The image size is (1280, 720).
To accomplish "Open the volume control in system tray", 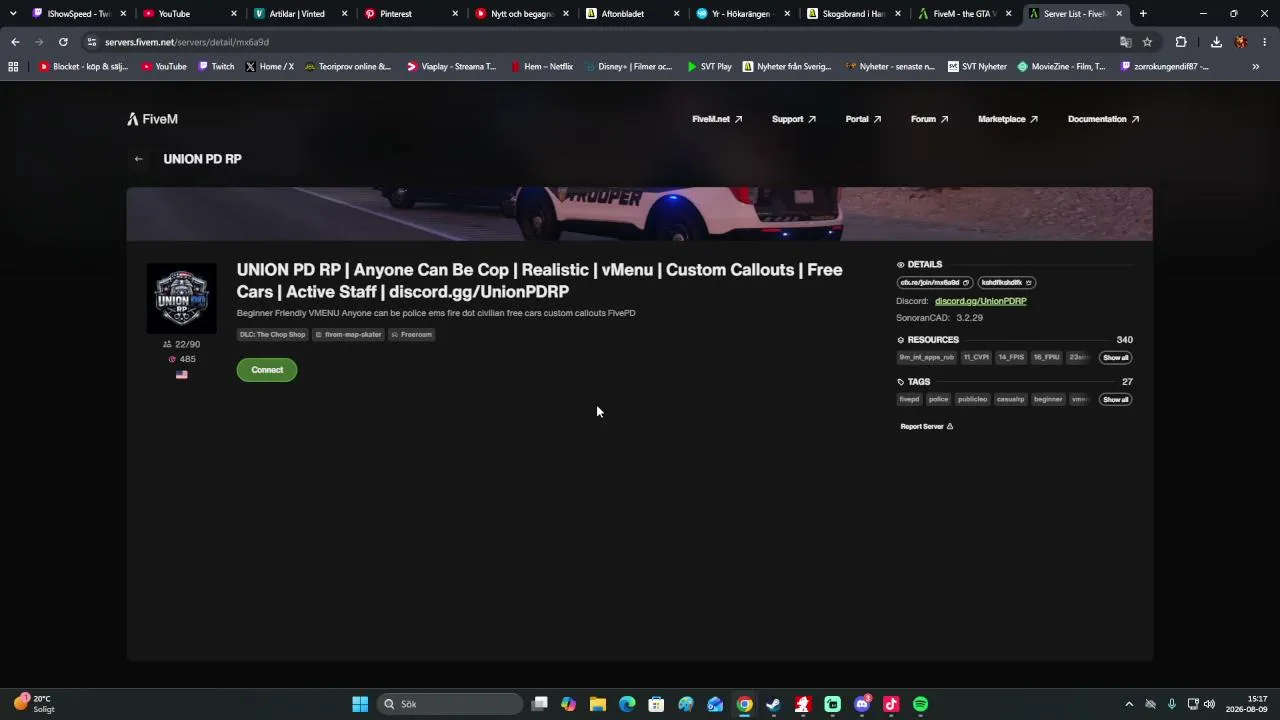I will pyautogui.click(x=1210, y=704).
